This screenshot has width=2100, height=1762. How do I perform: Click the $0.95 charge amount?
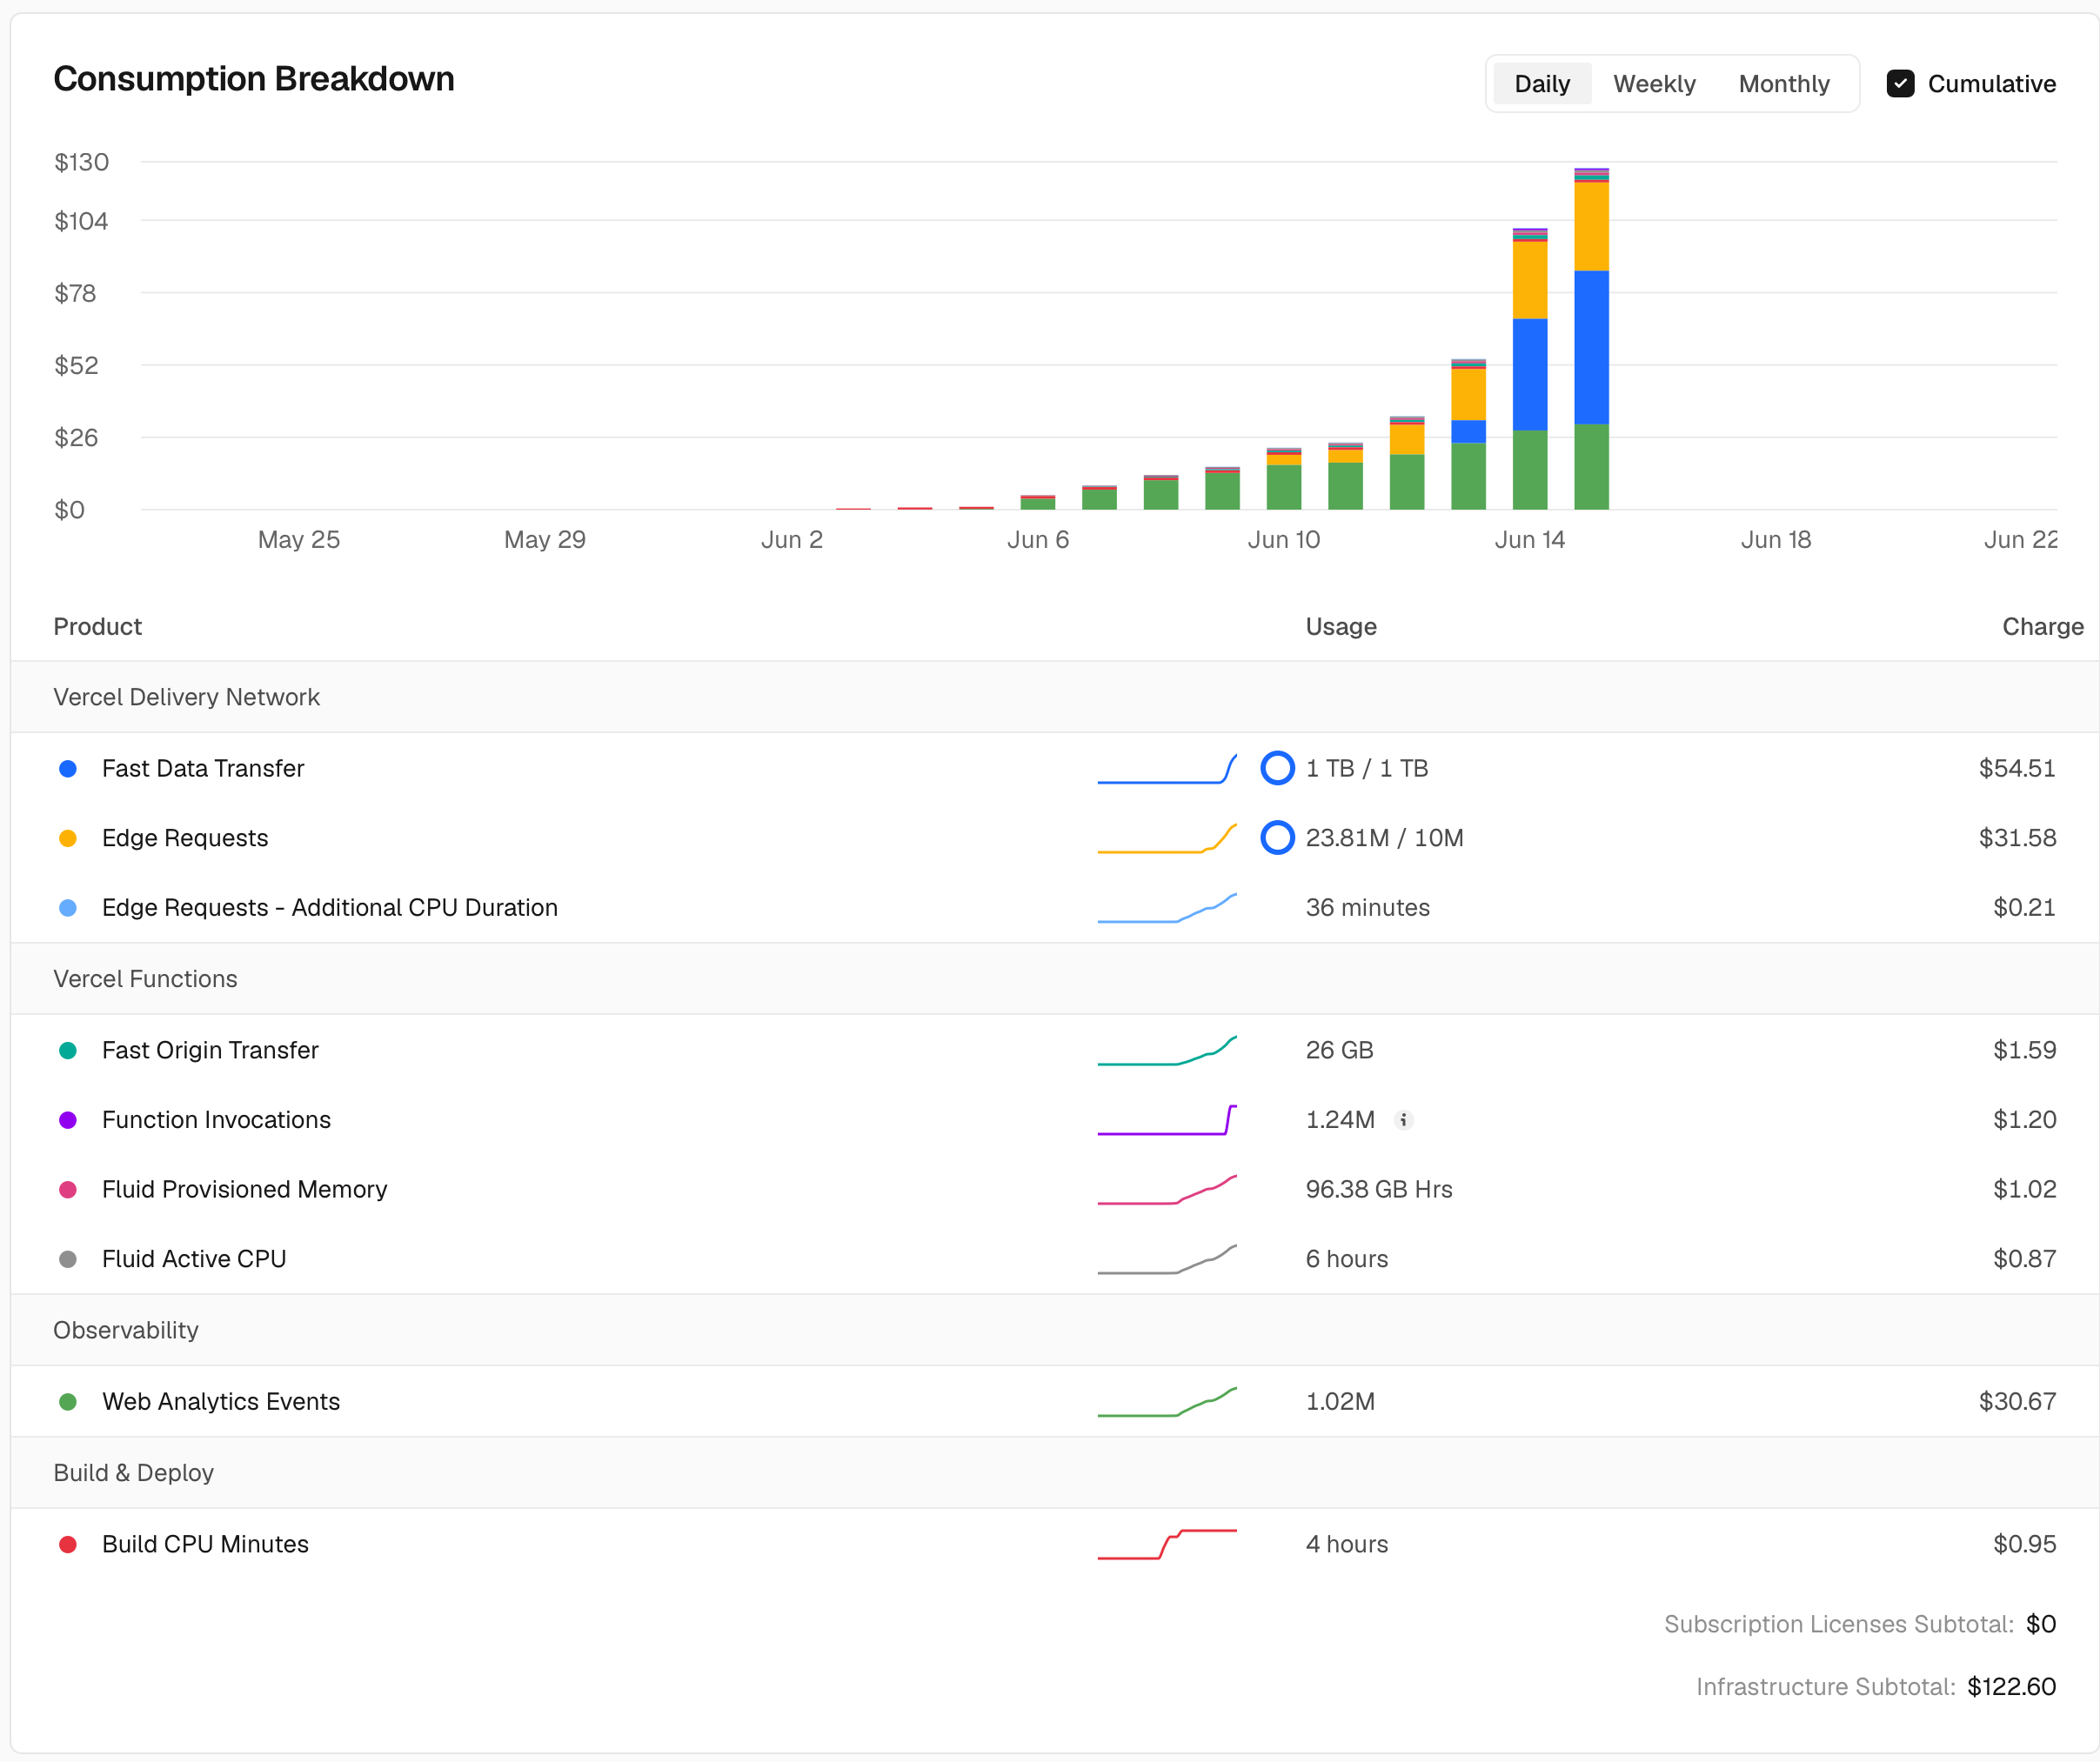click(2024, 1545)
